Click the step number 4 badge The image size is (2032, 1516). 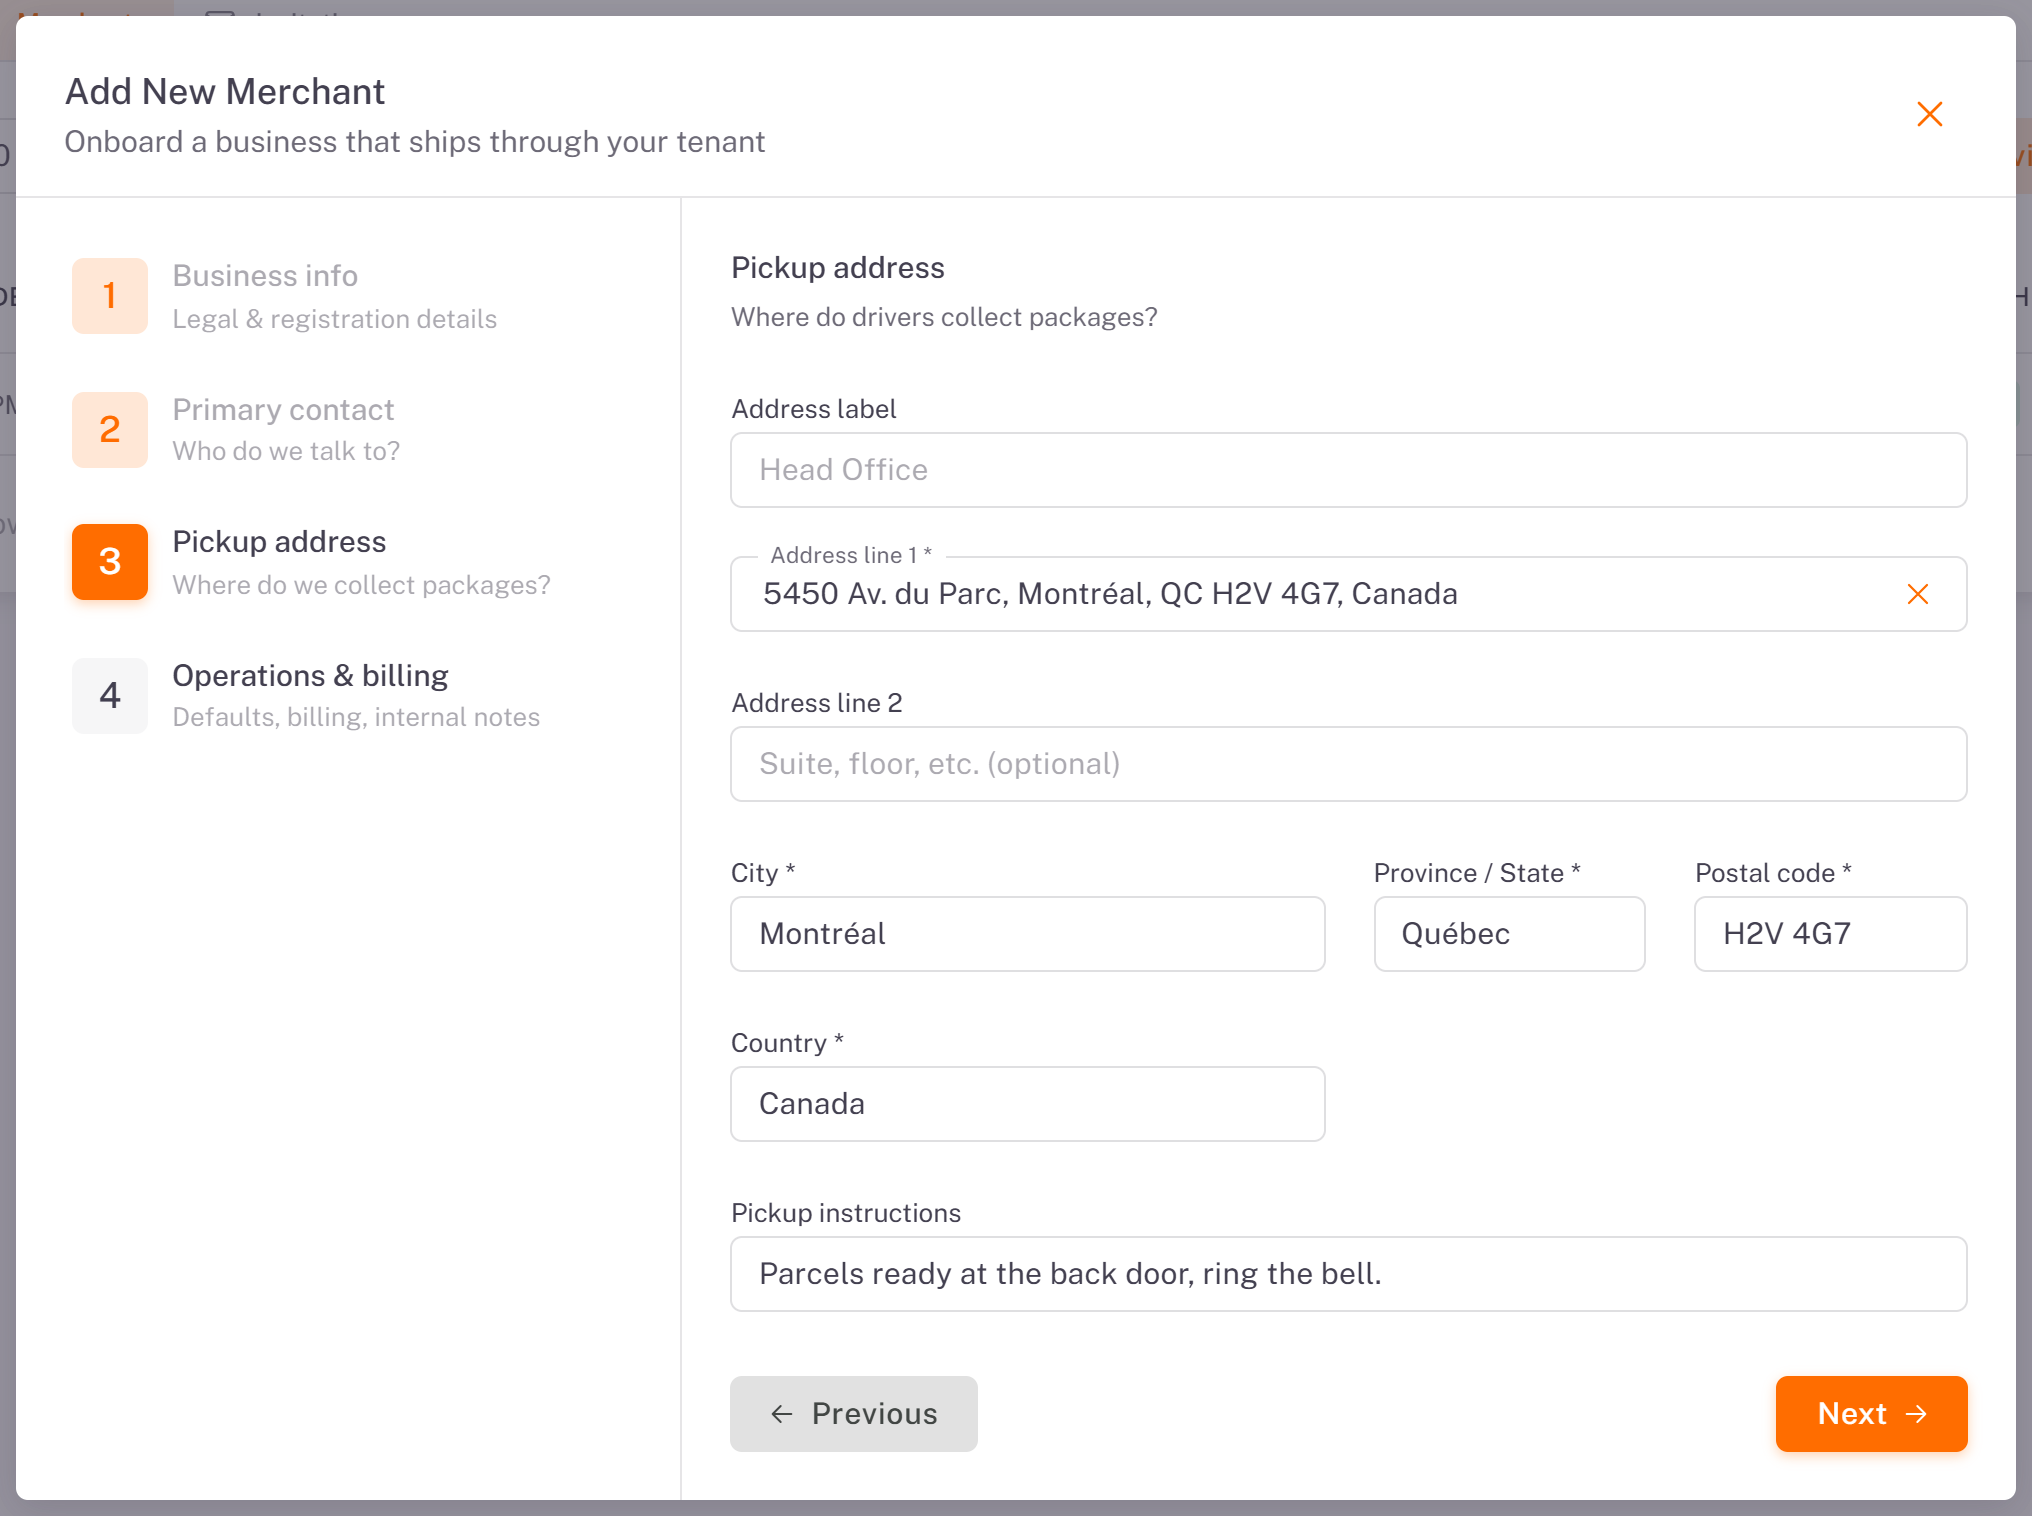coord(110,696)
